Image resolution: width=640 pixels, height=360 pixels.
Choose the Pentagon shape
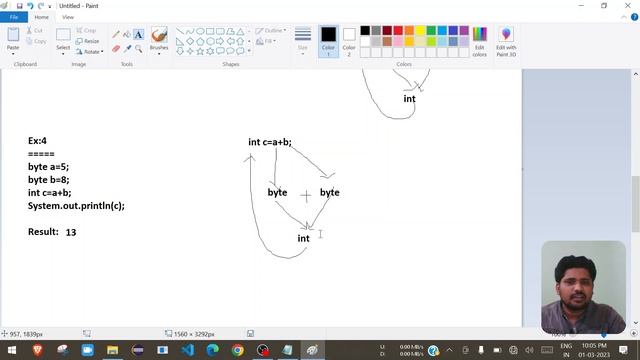click(200, 41)
